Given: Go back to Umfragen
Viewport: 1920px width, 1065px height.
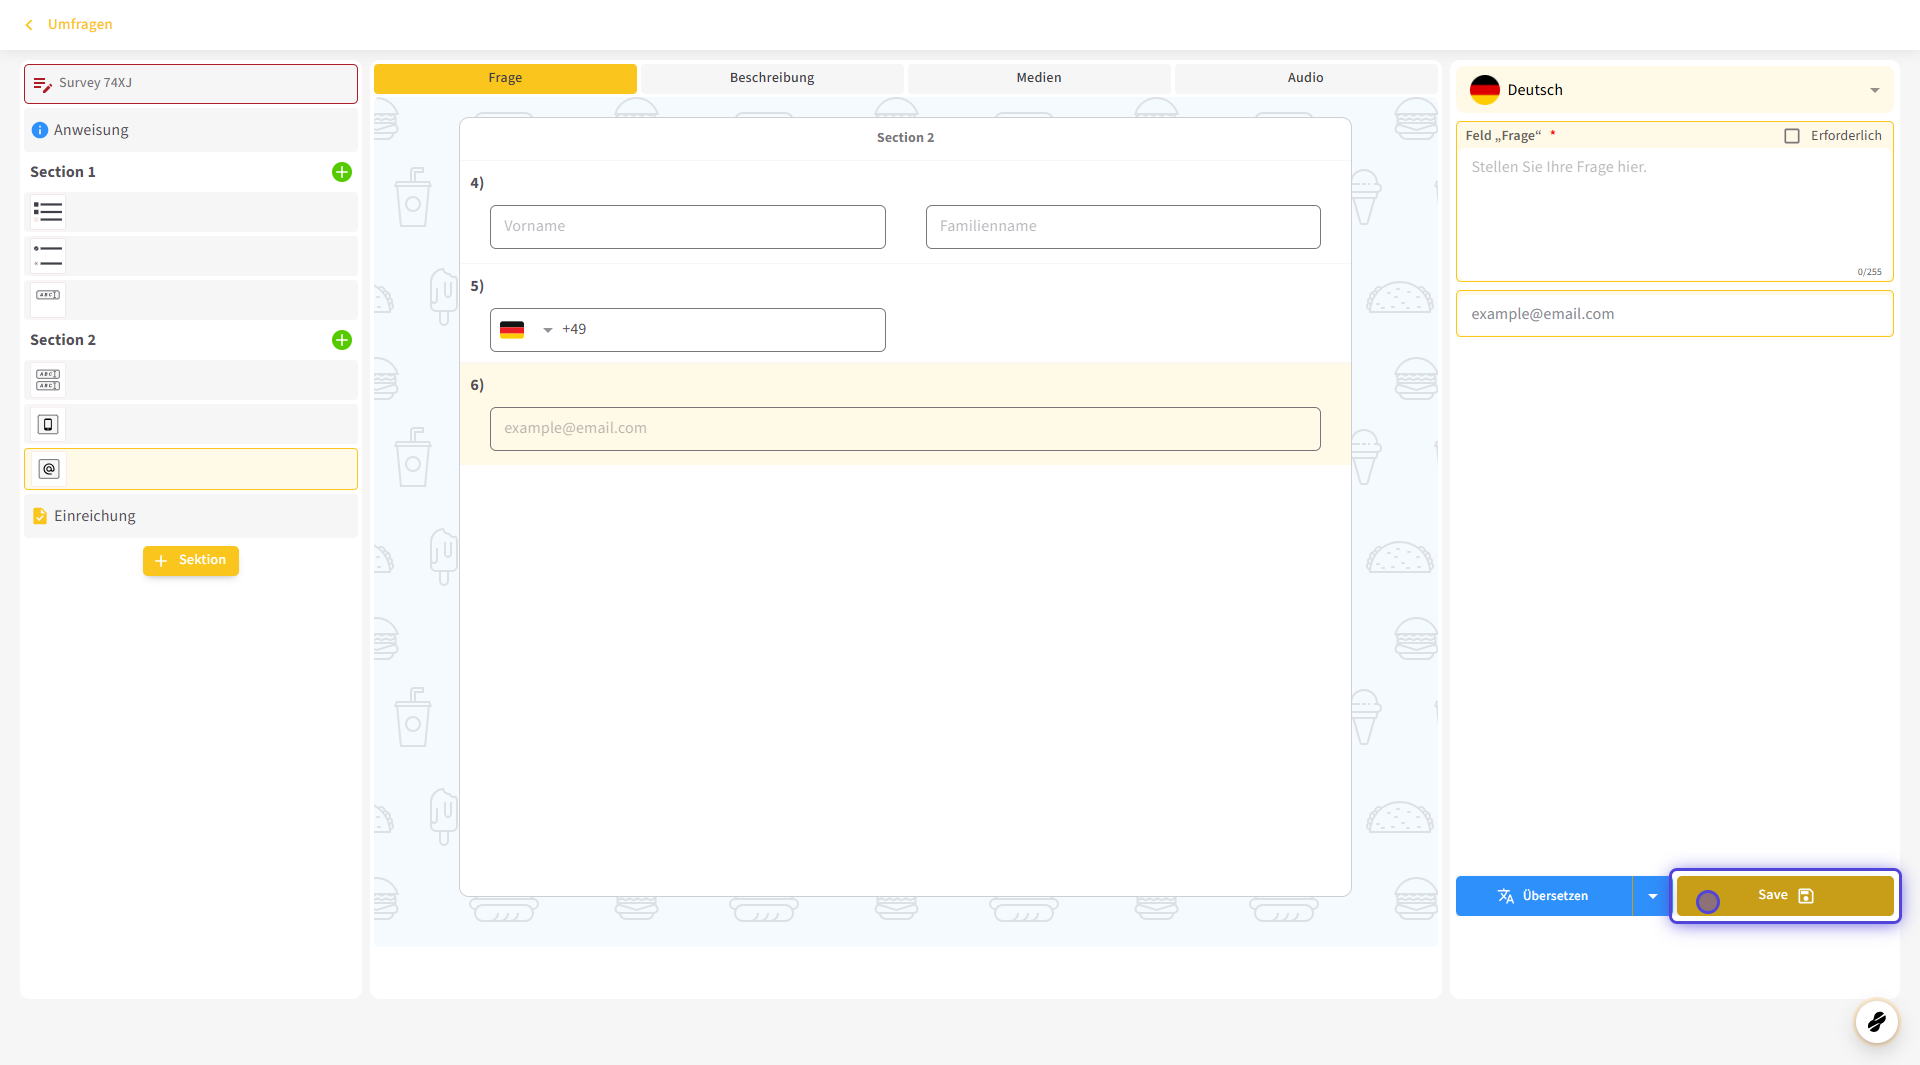Looking at the screenshot, I should tap(70, 24).
